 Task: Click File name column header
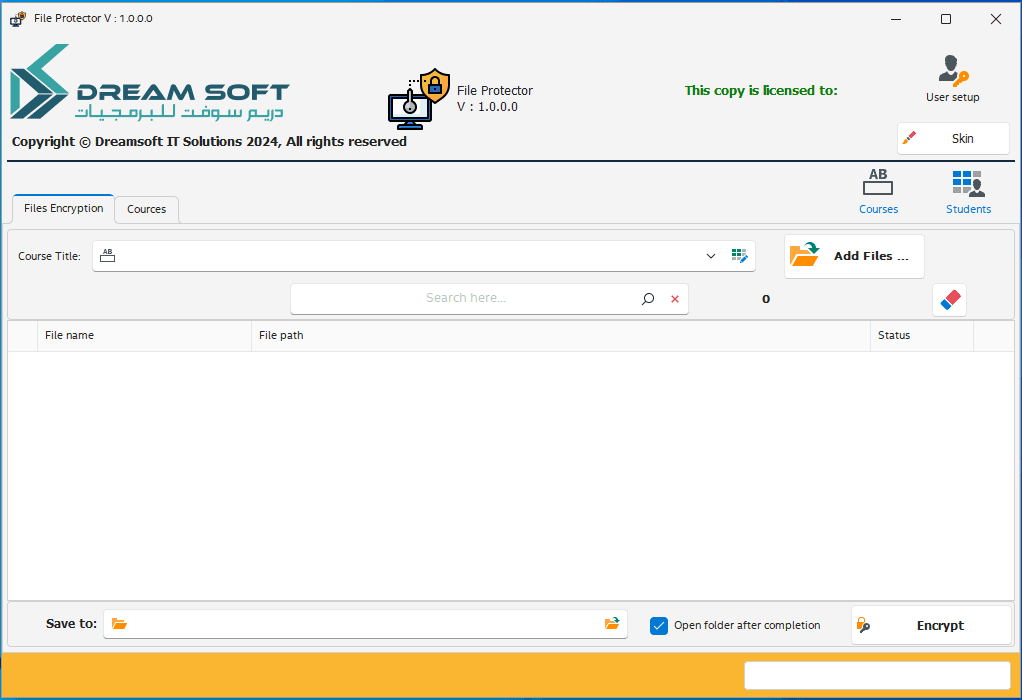[144, 335]
